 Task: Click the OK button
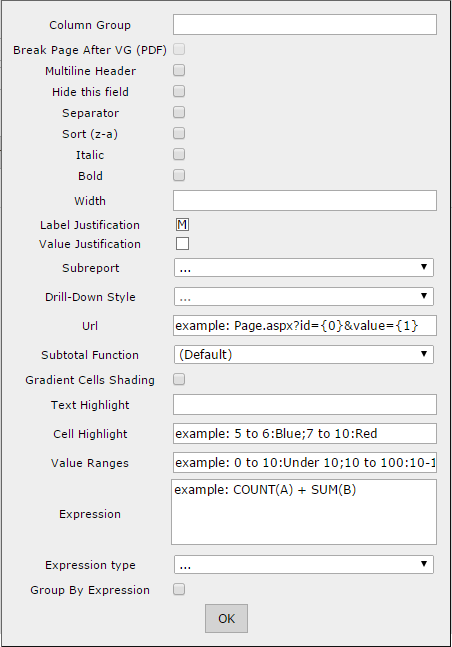(x=226, y=619)
